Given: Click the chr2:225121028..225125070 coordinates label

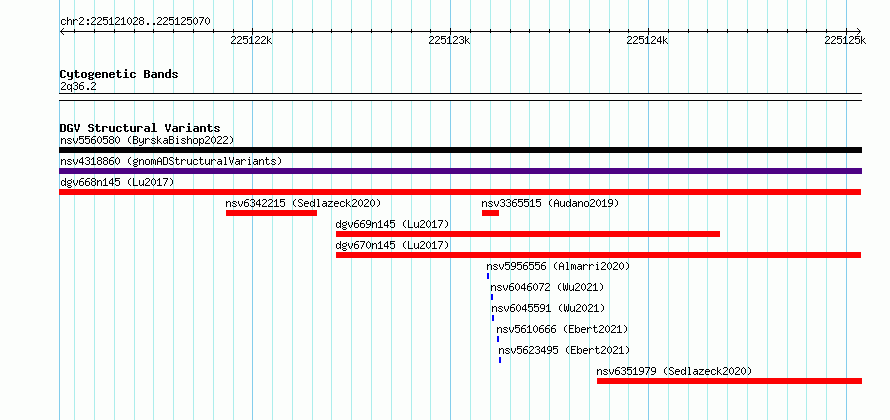Looking at the screenshot, I should [135, 22].
